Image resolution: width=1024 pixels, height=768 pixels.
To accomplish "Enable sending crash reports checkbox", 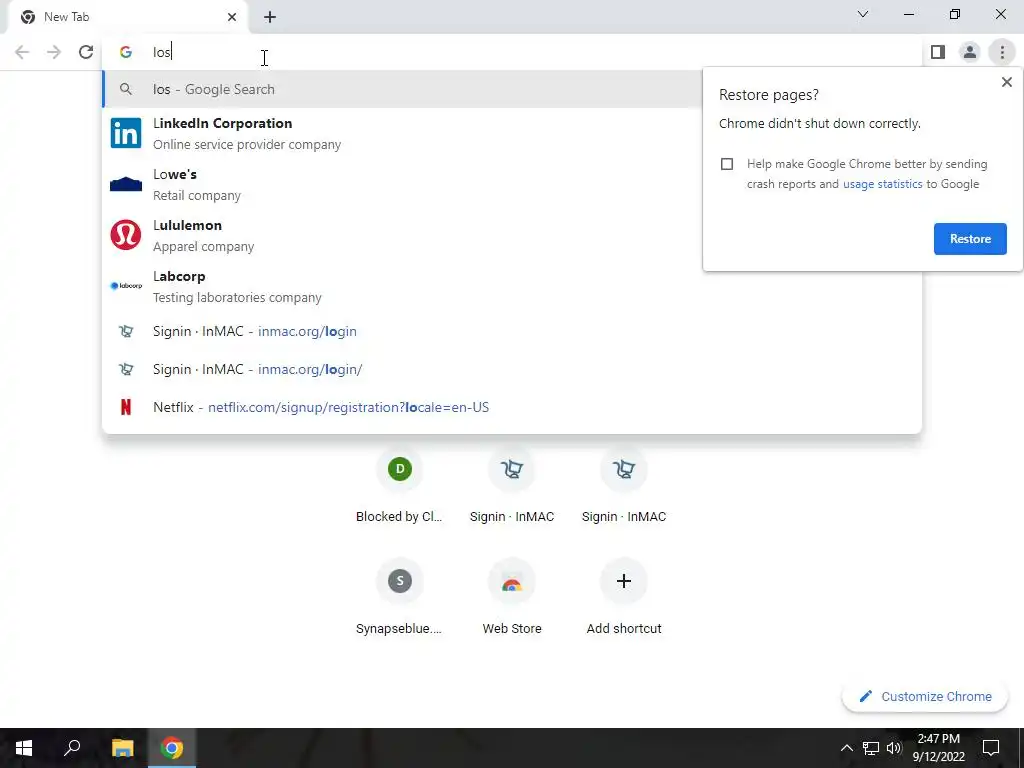I will tap(727, 164).
